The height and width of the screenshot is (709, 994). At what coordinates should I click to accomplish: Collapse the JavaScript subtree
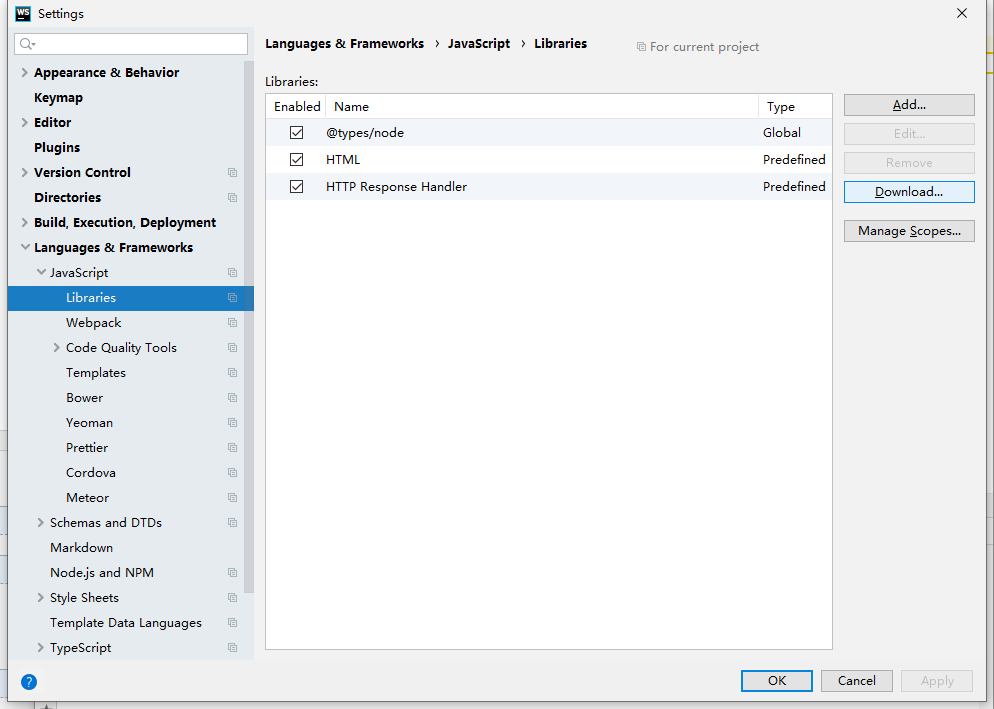point(41,272)
